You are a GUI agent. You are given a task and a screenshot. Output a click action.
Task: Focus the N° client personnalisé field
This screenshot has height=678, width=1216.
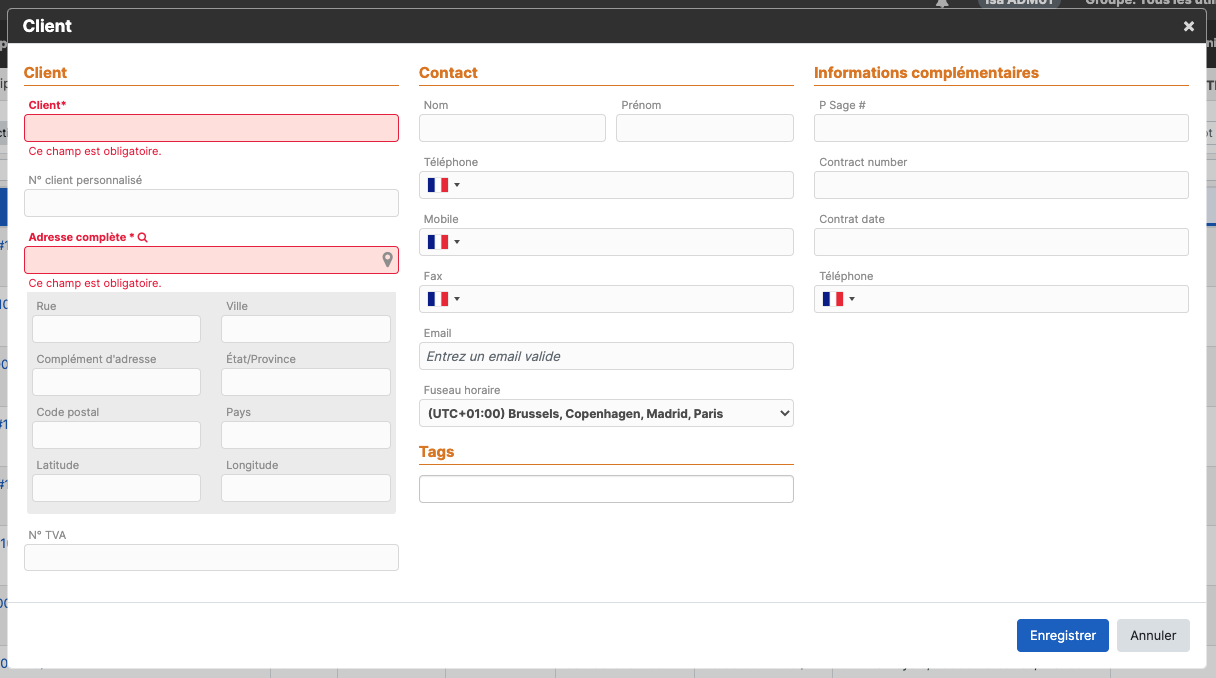(211, 203)
